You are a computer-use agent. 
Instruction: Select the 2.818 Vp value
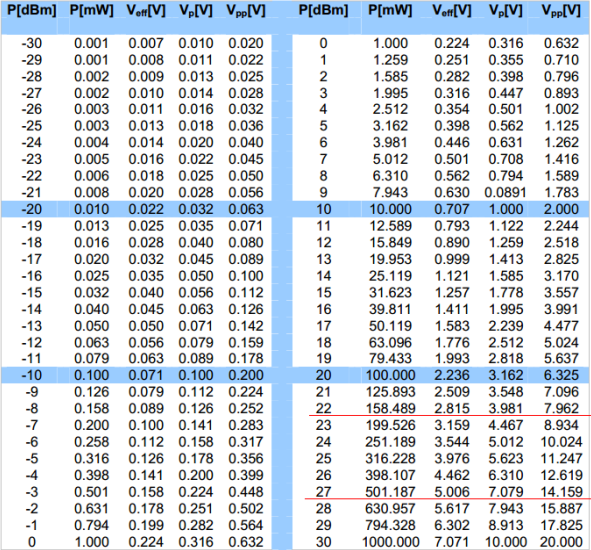pyautogui.click(x=506, y=358)
